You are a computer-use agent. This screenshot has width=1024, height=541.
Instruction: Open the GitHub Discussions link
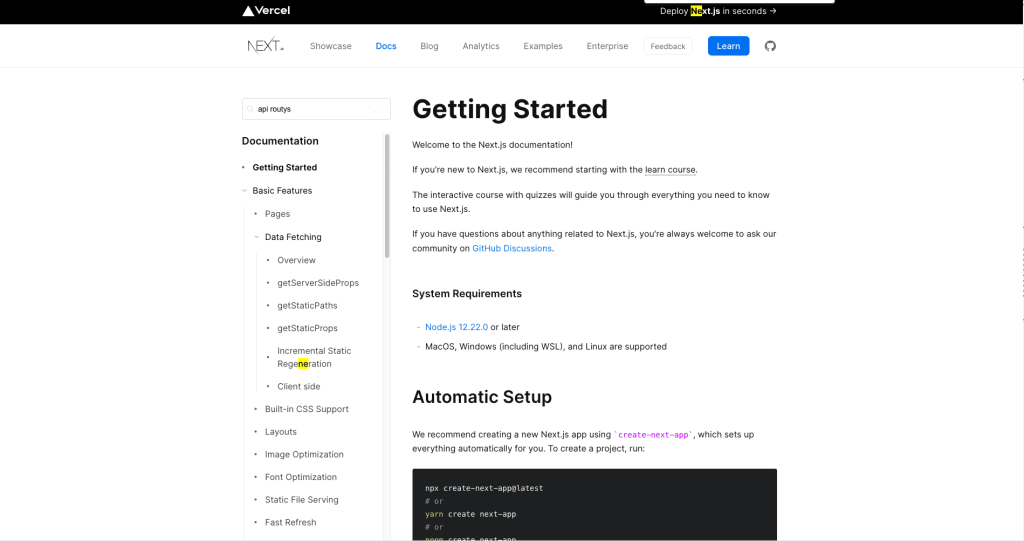pos(512,248)
